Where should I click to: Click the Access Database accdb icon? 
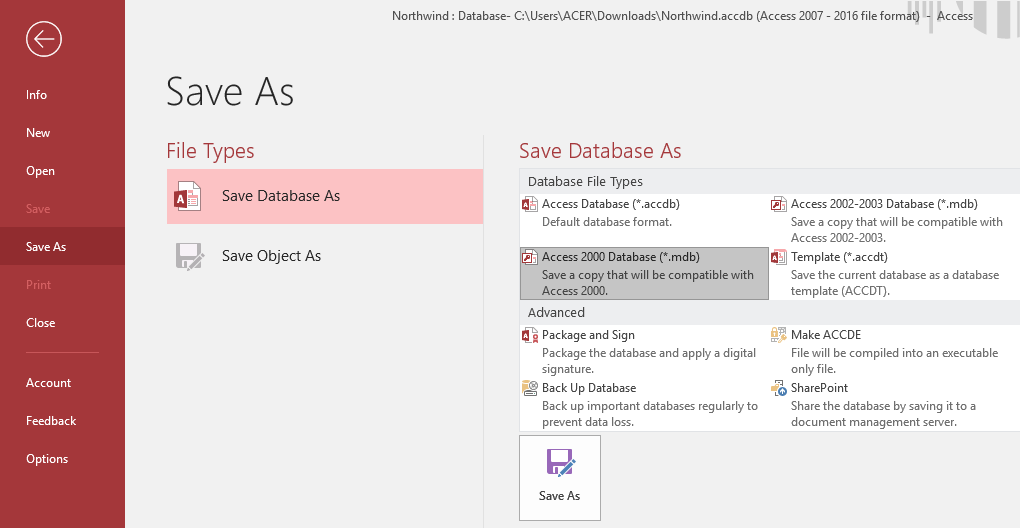pos(530,205)
